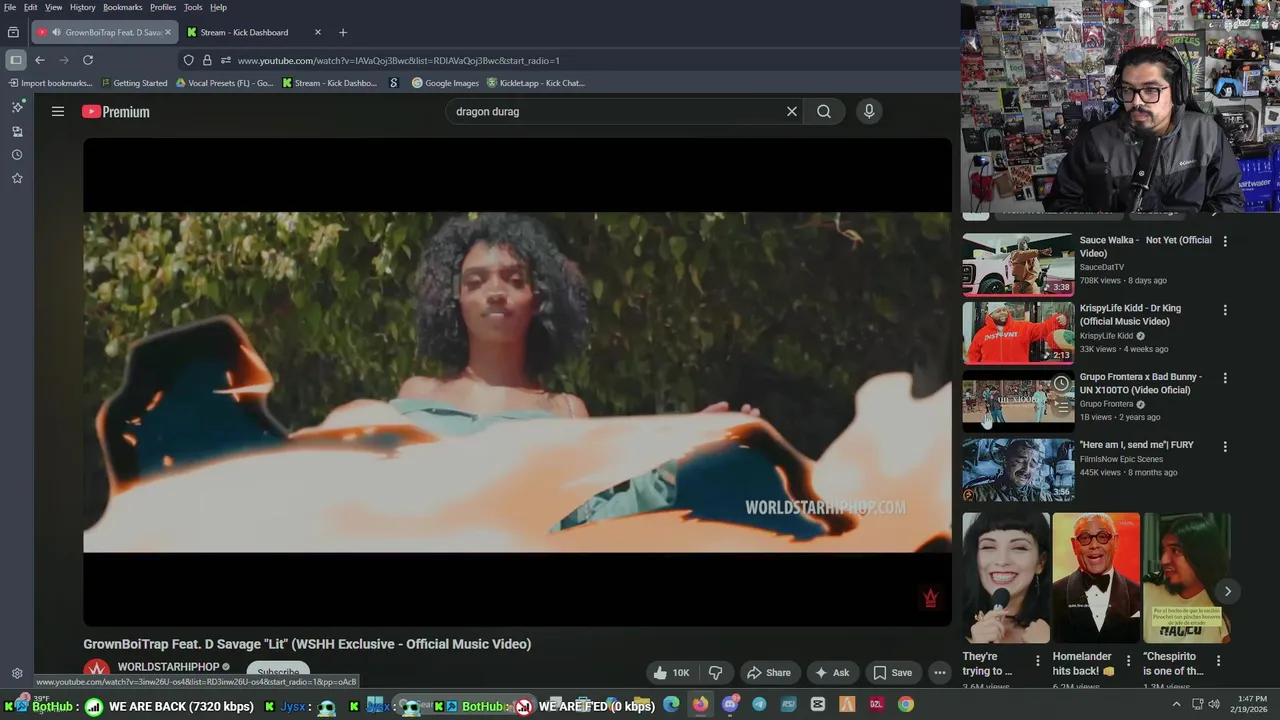1280x720 pixels.
Task: Open the 'Here am I, send me' FURY title
Action: click(x=1136, y=445)
